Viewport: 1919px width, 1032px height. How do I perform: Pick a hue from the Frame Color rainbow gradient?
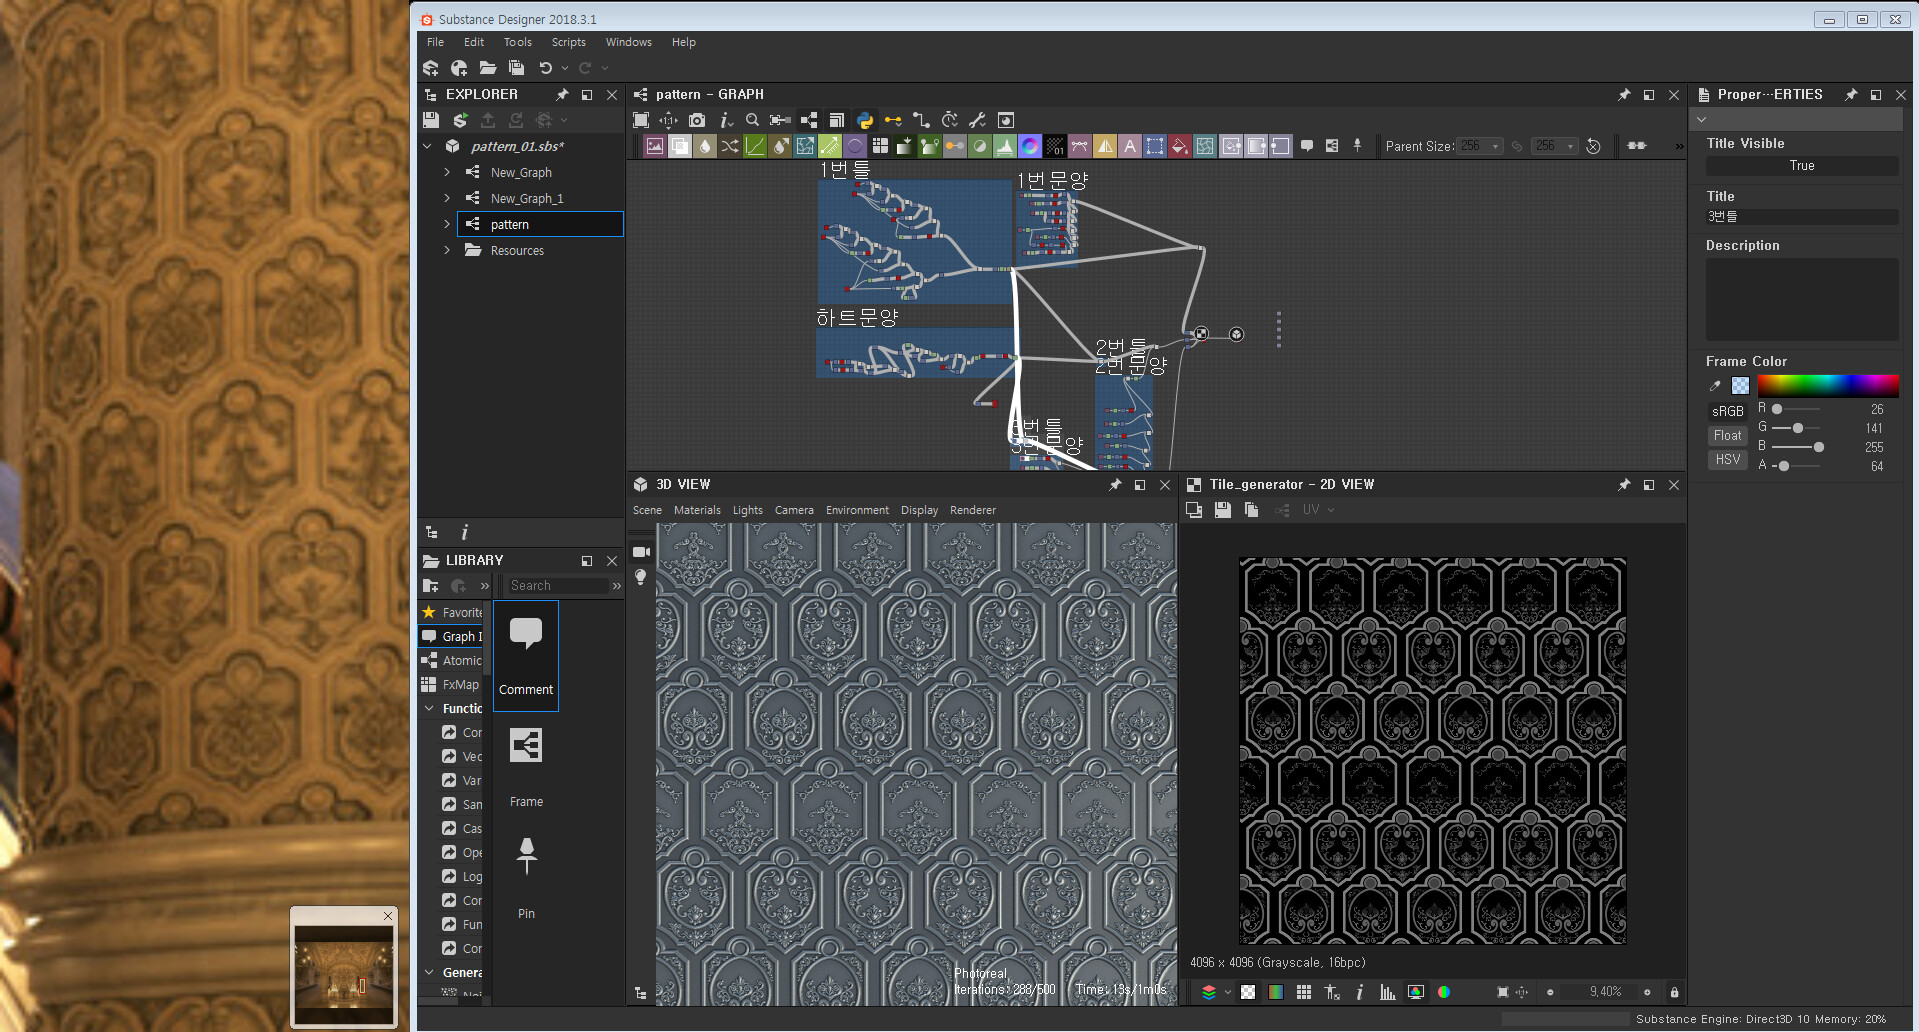1827,385
